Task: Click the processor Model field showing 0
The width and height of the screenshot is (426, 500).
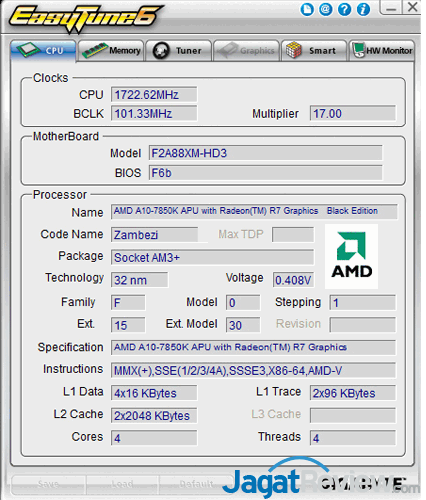Action: 243,303
